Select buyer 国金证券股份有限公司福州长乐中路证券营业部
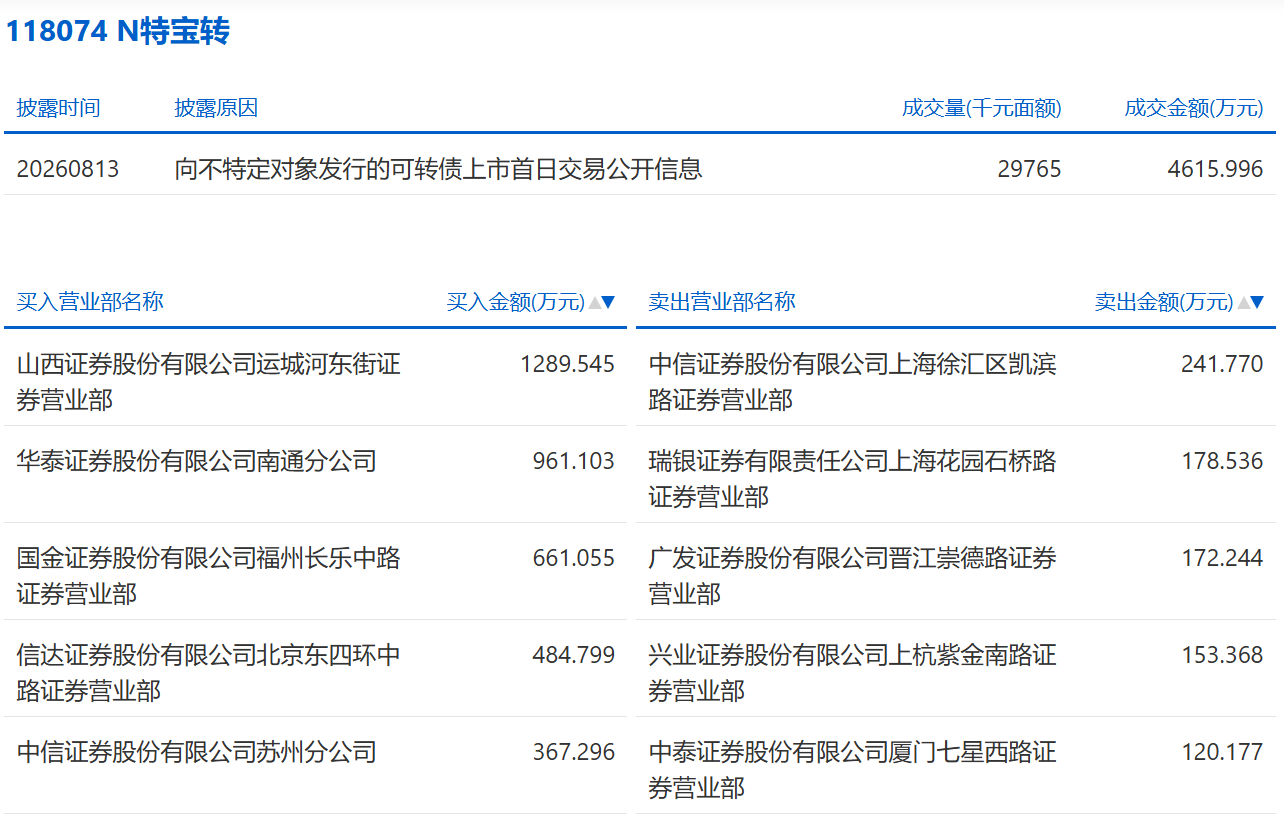The height and width of the screenshot is (822, 1284). [208, 576]
